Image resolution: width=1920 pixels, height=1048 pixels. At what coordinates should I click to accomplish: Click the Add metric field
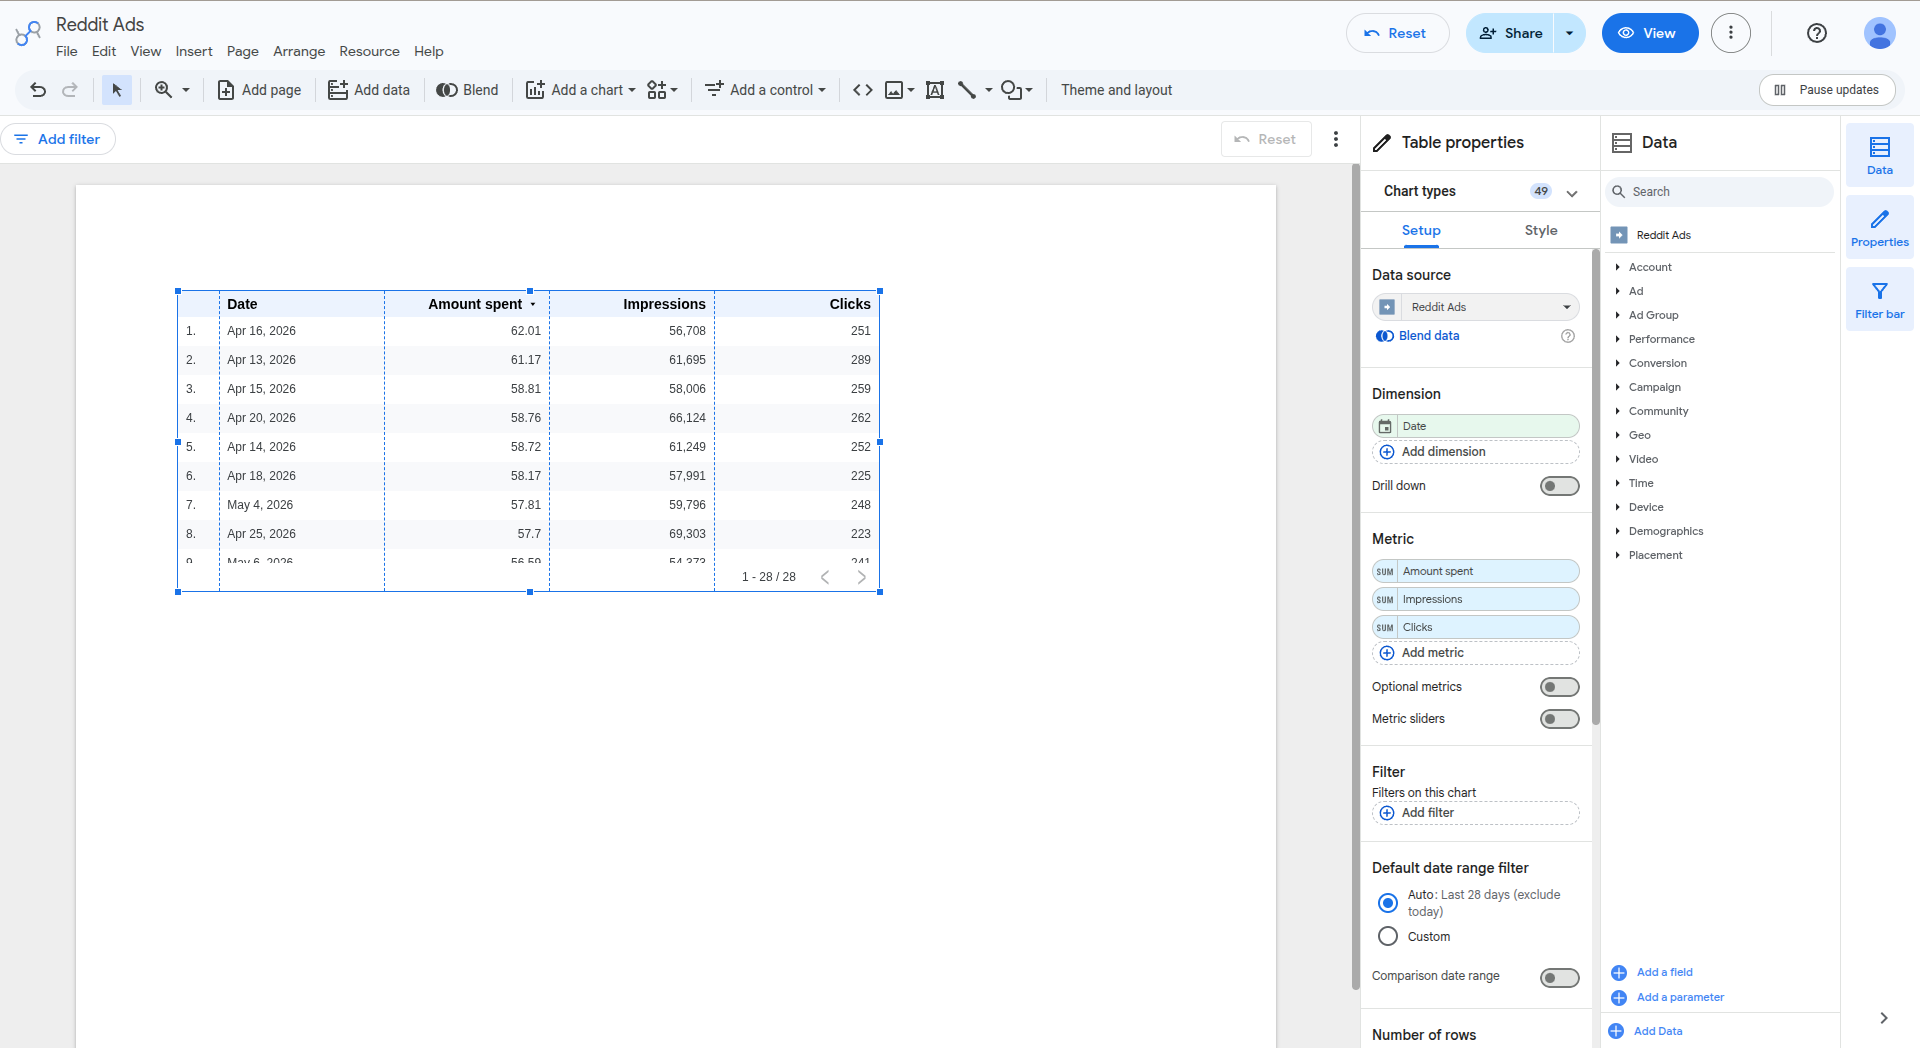(1476, 653)
